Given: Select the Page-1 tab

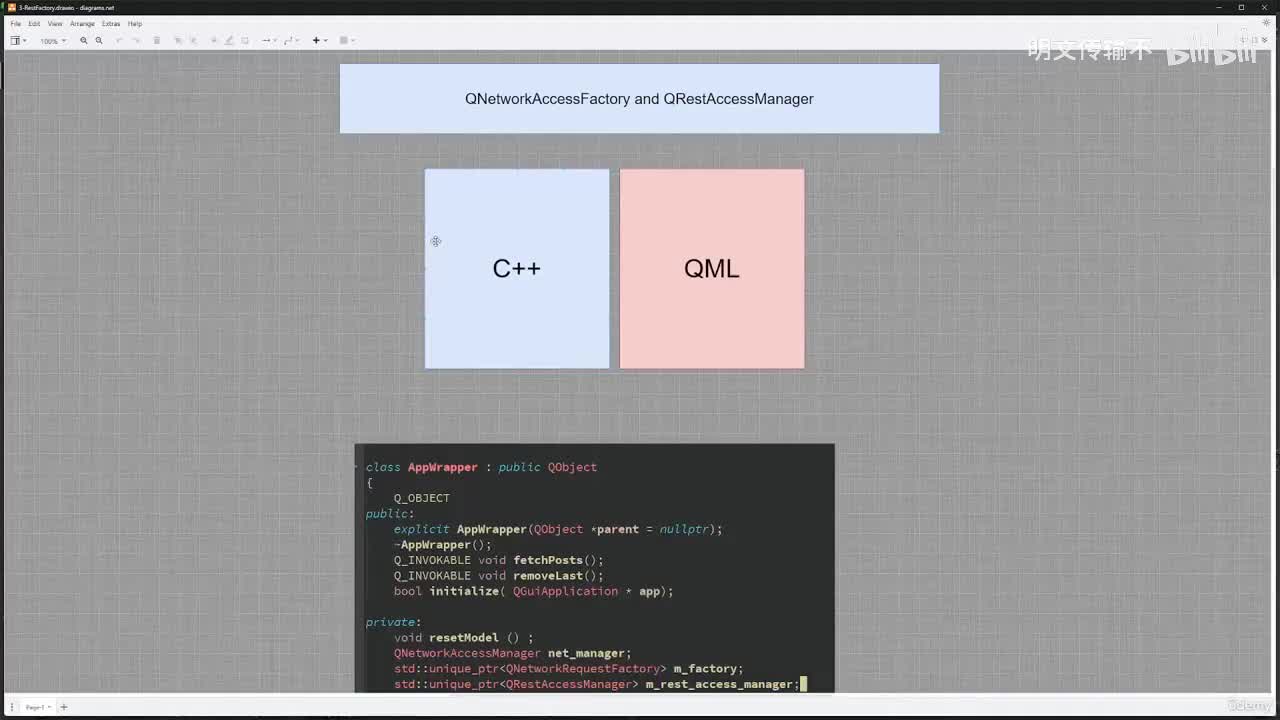Looking at the screenshot, I should [x=37, y=707].
